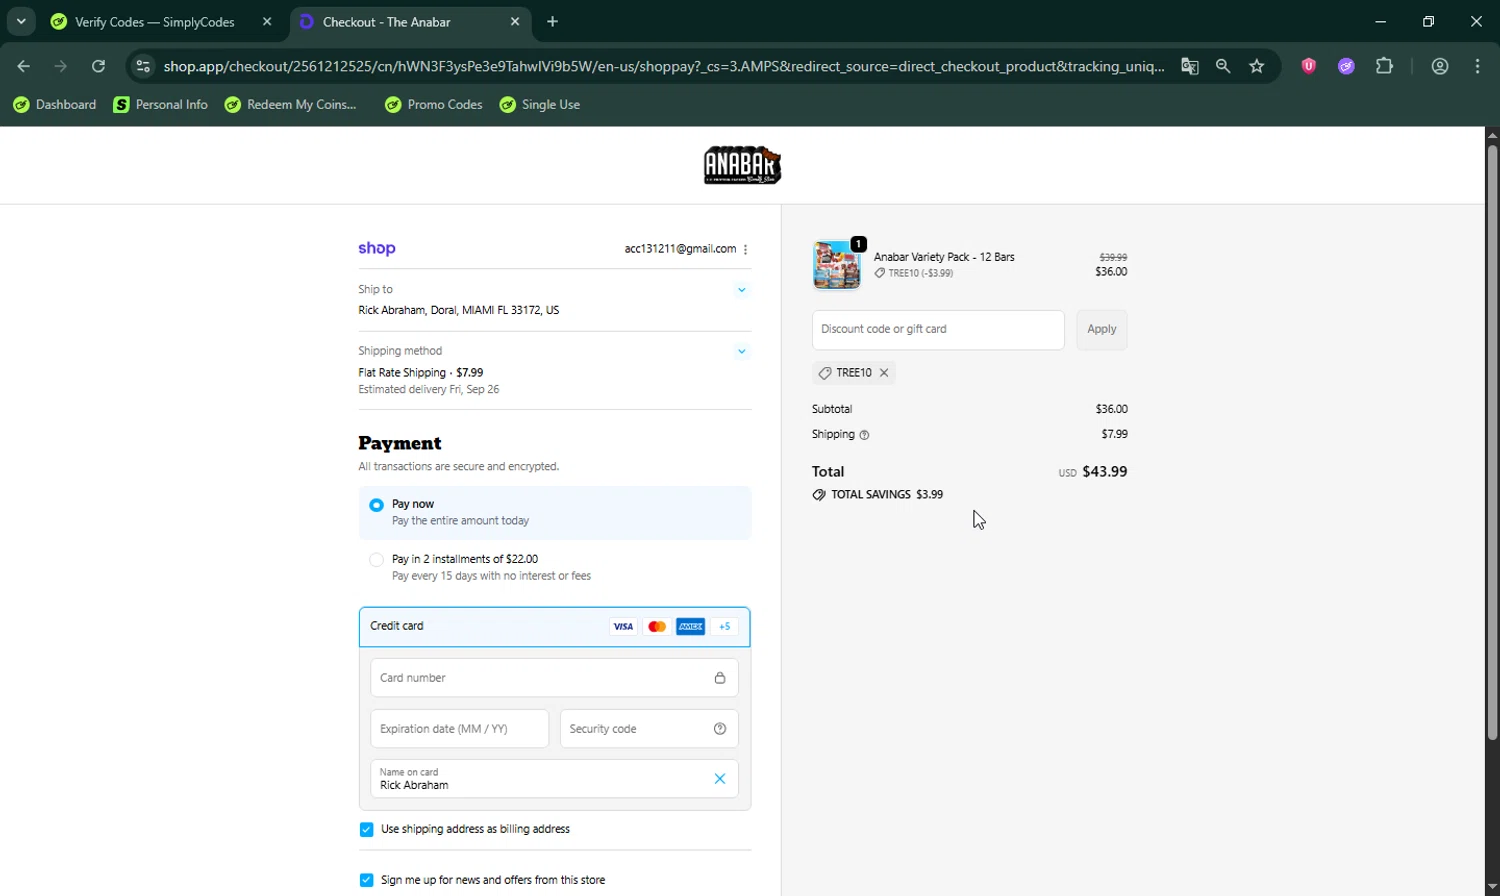Click the Anabar Variety Pack product thumbnail
1500x896 pixels.
coord(837,265)
